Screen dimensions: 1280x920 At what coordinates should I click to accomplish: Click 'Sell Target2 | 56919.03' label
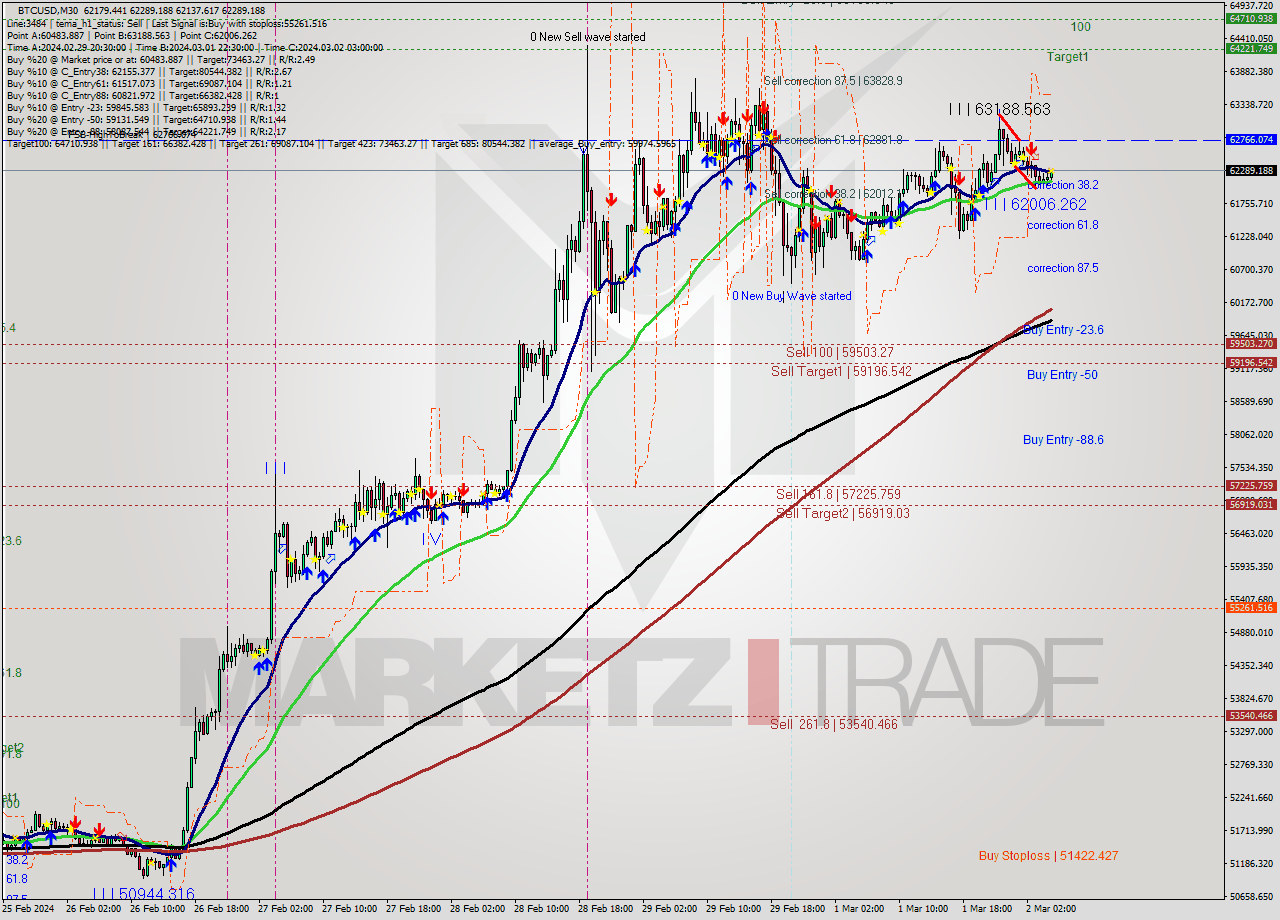click(843, 513)
